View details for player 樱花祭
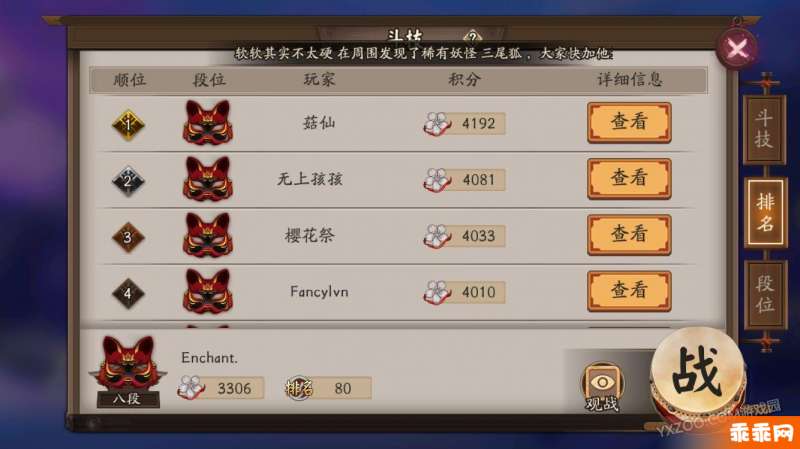The height and width of the screenshot is (449, 800). 629,235
